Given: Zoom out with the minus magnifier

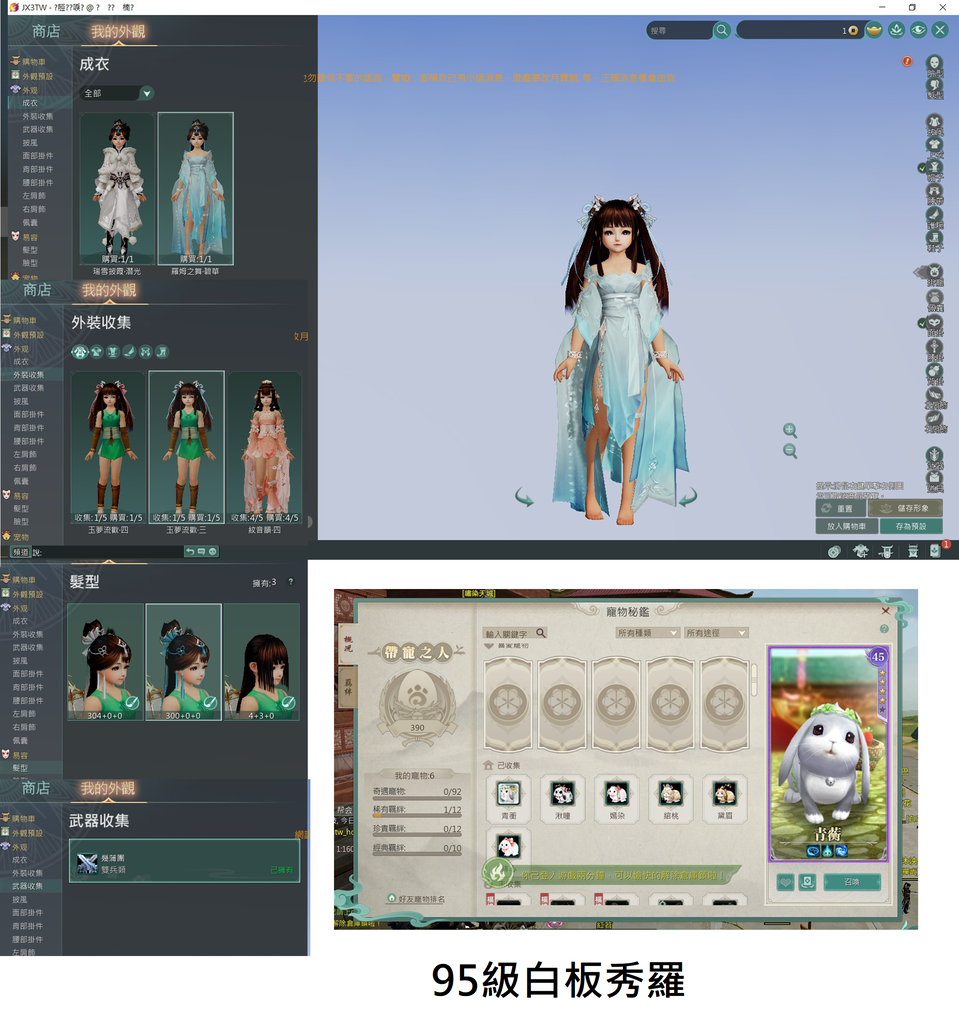Looking at the screenshot, I should tap(790, 451).
